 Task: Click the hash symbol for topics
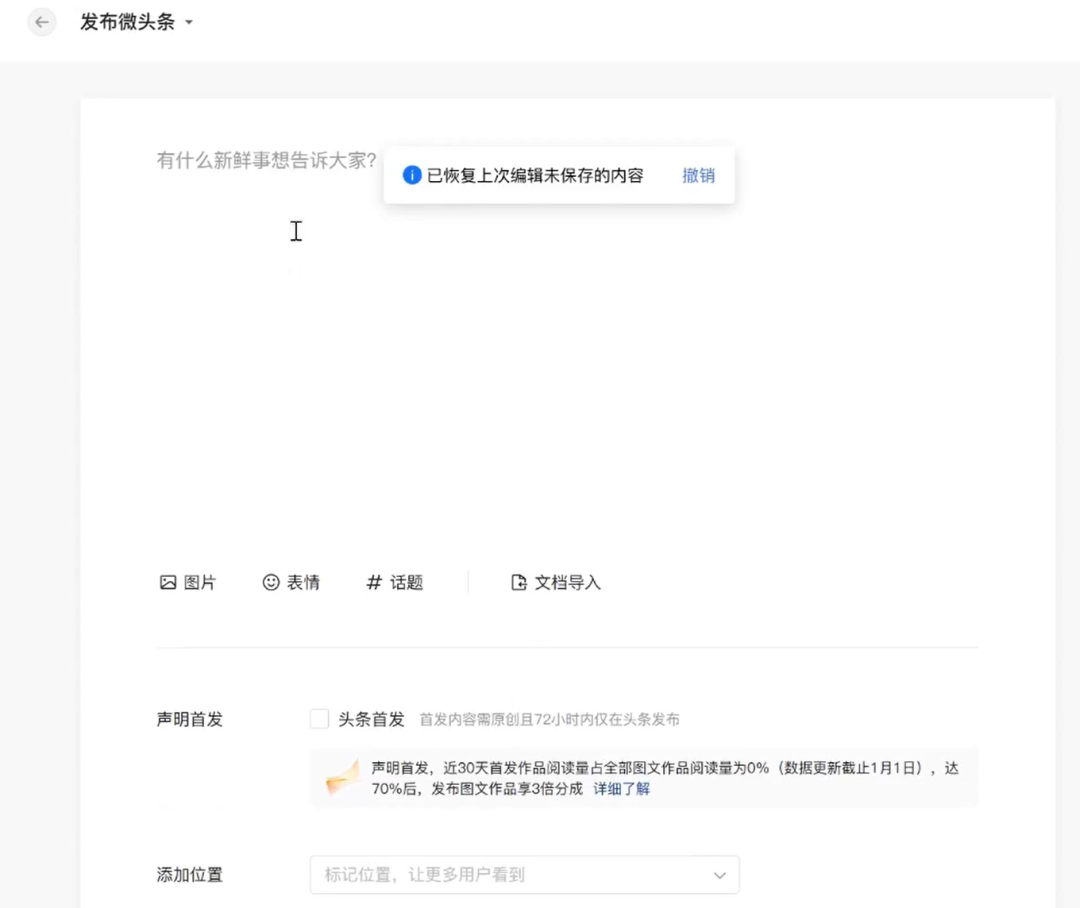click(x=374, y=582)
